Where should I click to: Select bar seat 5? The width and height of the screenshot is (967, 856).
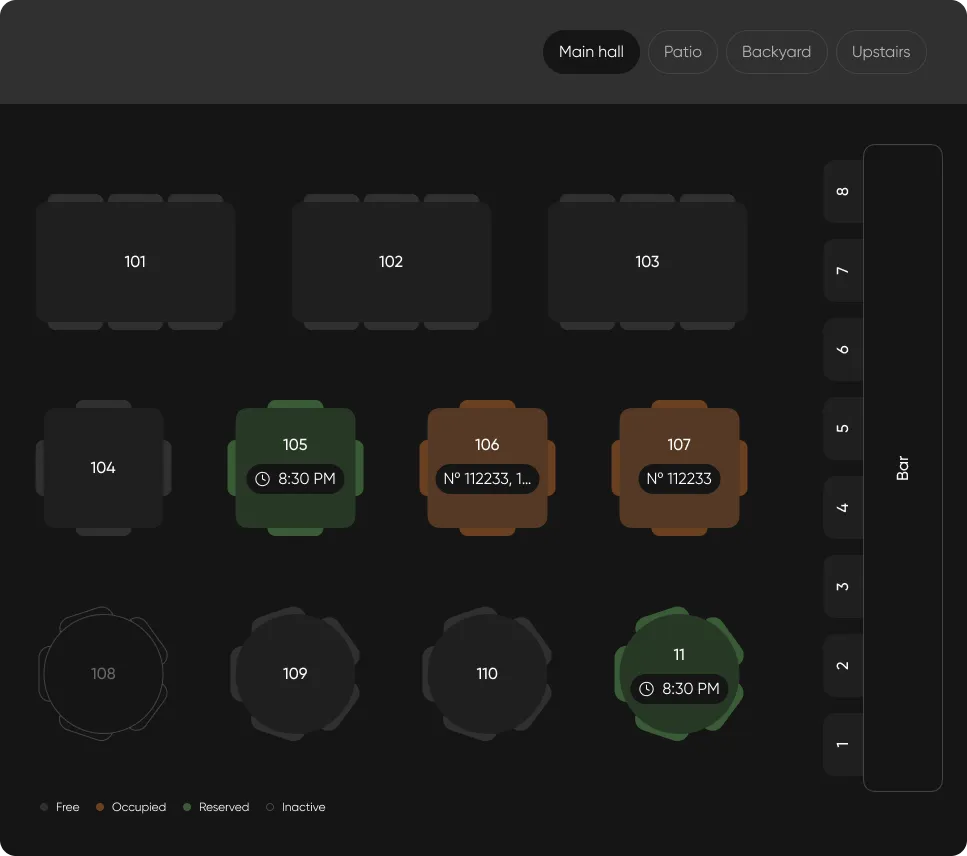point(842,429)
